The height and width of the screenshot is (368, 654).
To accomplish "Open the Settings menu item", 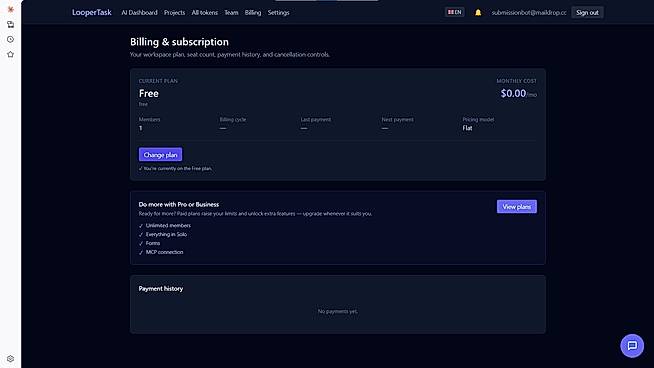I will pyautogui.click(x=278, y=13).
